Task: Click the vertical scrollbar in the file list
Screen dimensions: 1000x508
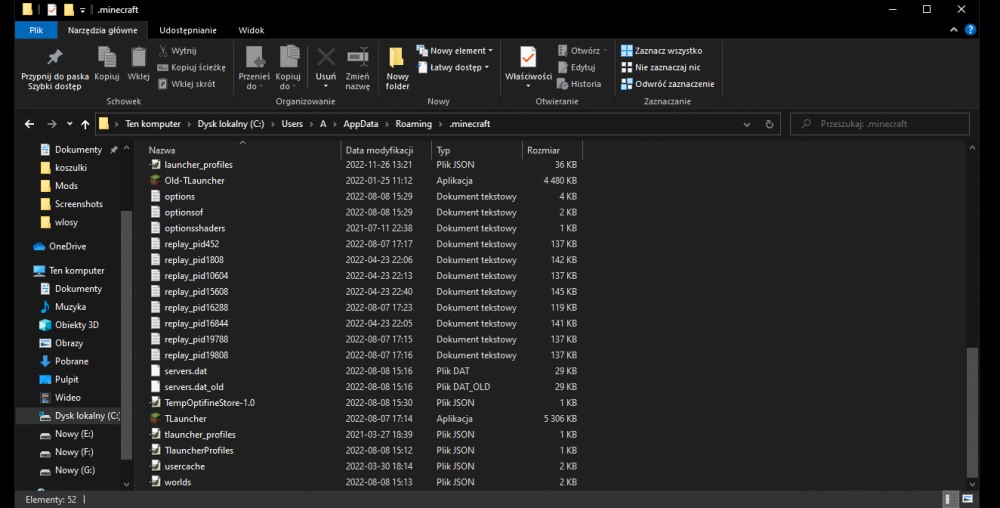Action: [972, 410]
